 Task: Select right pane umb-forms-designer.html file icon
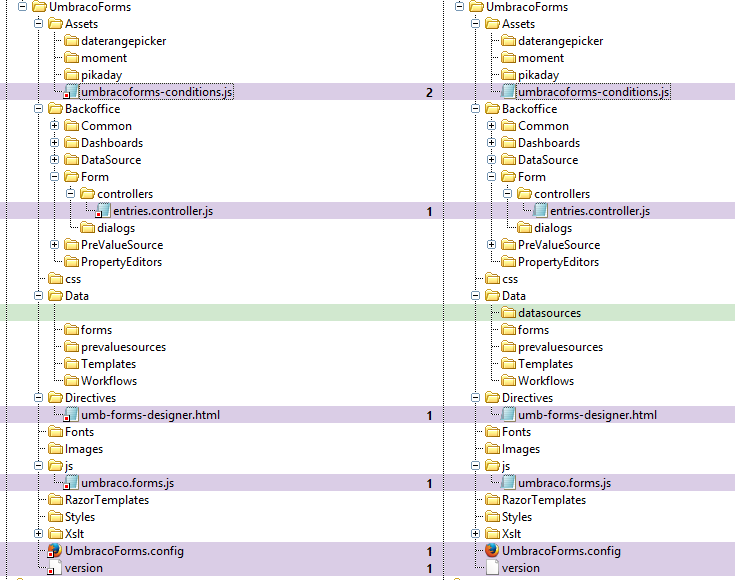(x=508, y=414)
